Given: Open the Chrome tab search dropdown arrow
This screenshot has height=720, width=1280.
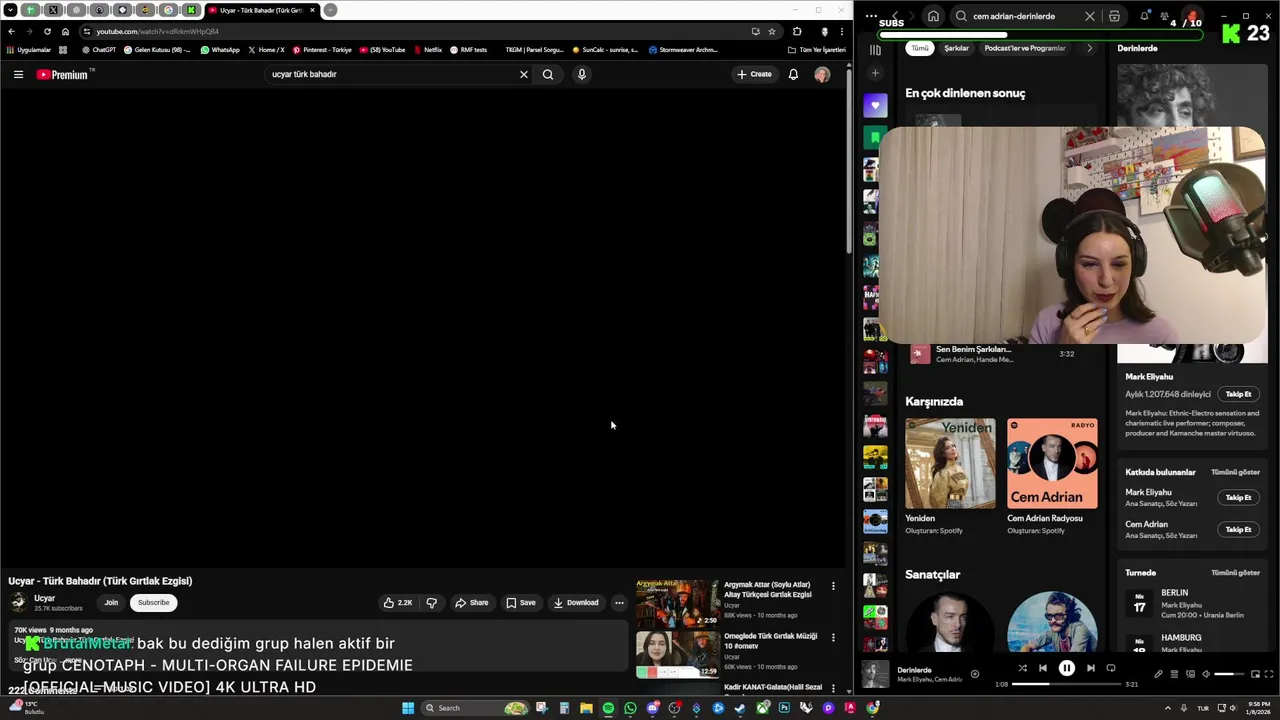Looking at the screenshot, I should (x=10, y=10).
